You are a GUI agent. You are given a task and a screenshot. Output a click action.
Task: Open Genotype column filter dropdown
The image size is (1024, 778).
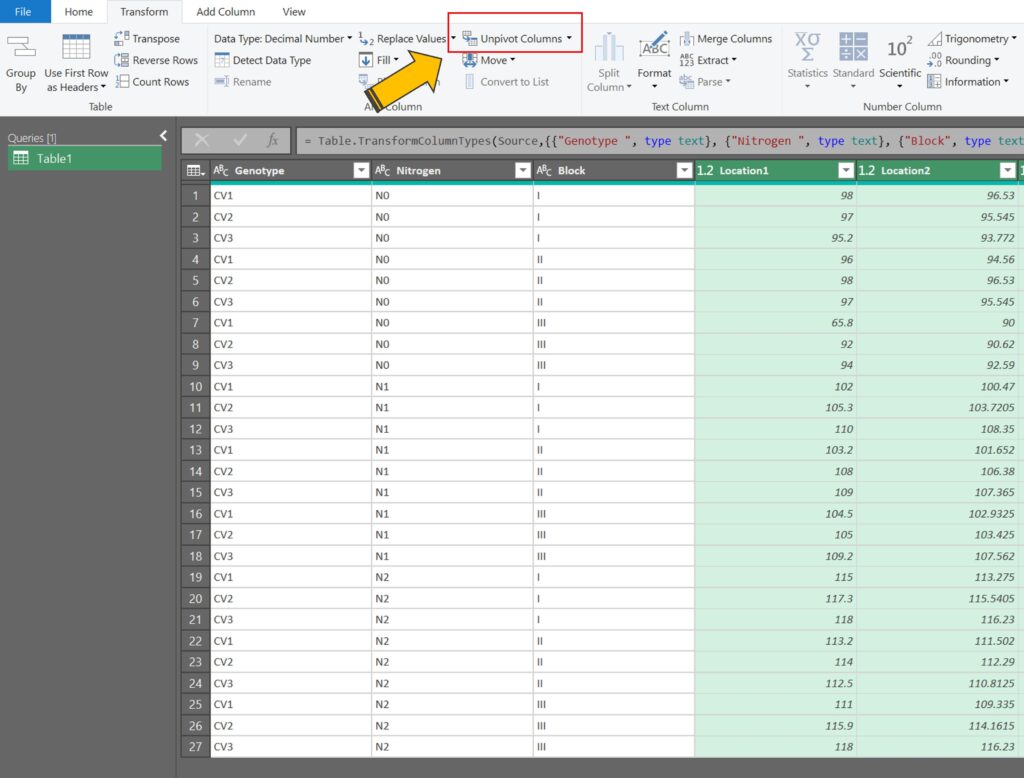click(x=361, y=171)
